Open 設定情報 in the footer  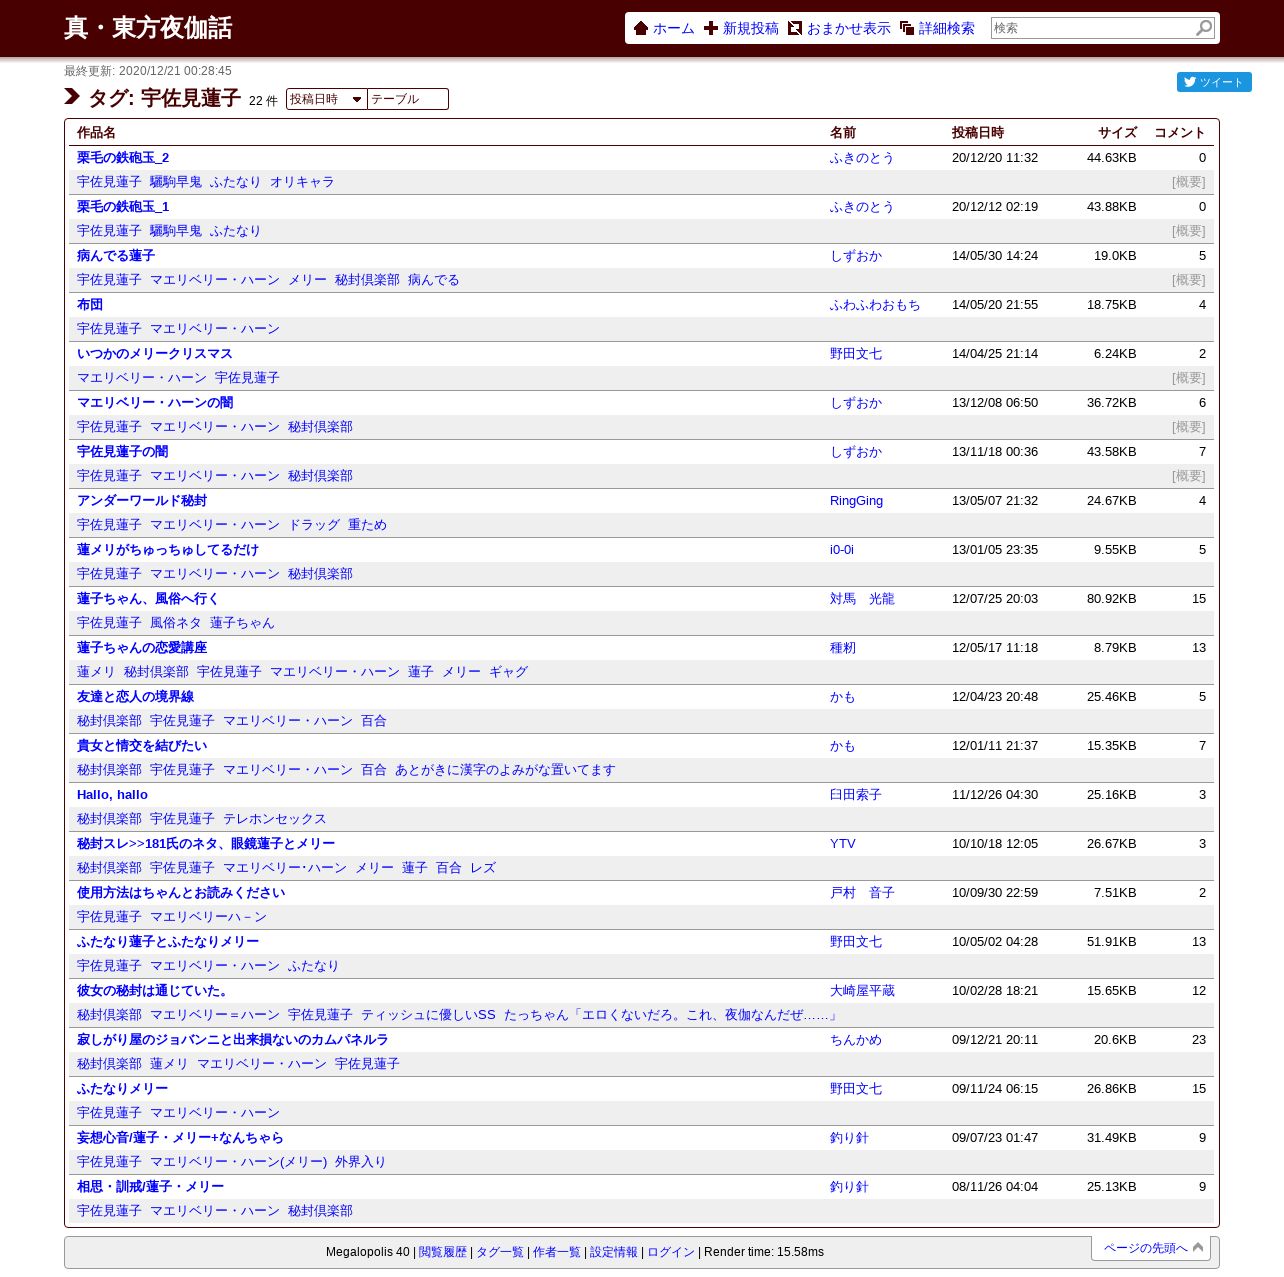pyautogui.click(x=613, y=1252)
